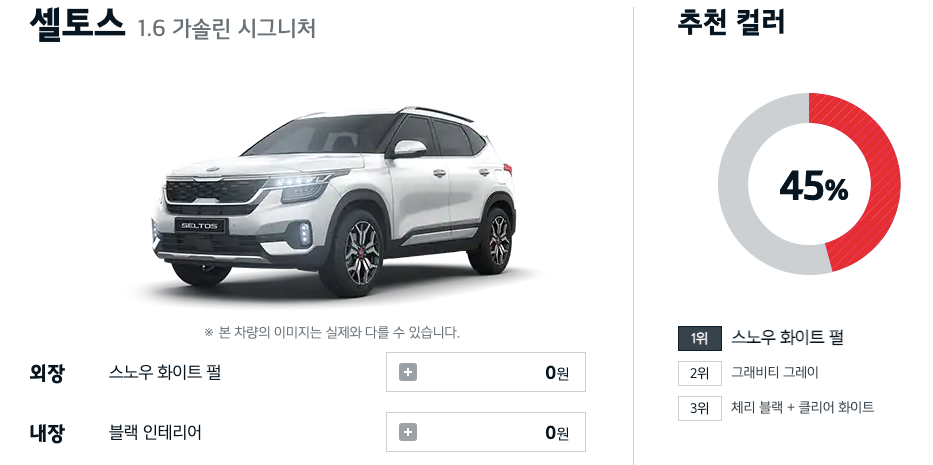This screenshot has width=933, height=465.
Task: Choose 스노우 화이트 펄 recommended color
Action: [x=787, y=338]
